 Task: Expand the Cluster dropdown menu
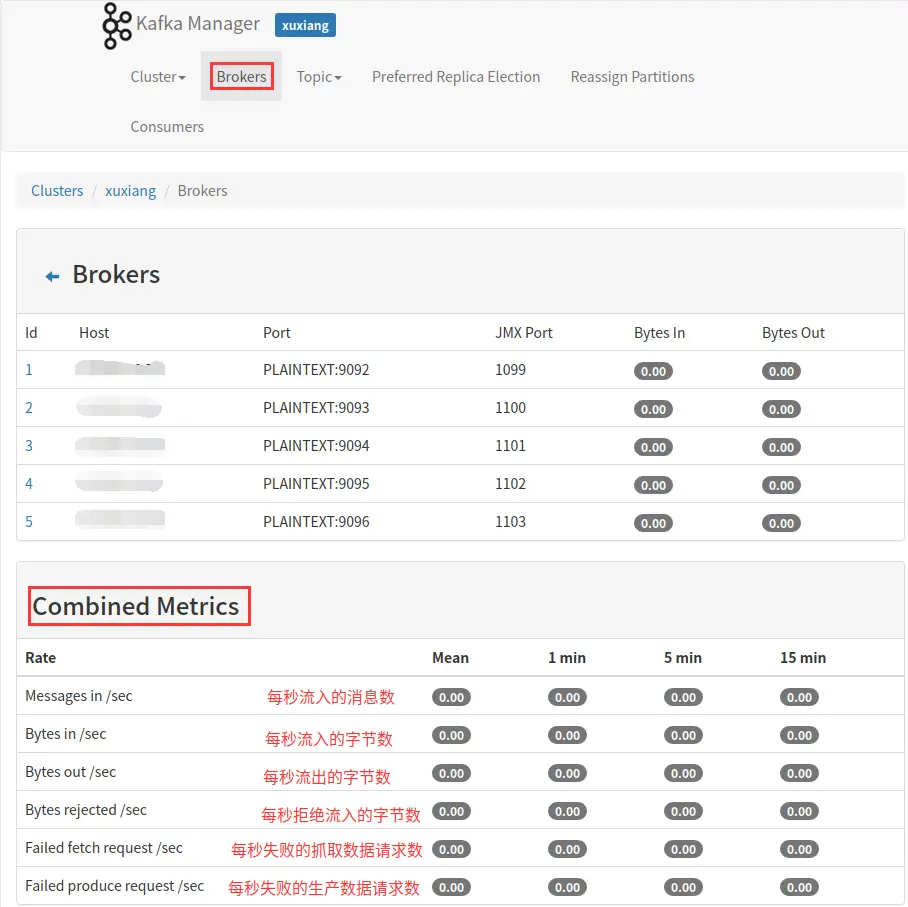[x=158, y=76]
